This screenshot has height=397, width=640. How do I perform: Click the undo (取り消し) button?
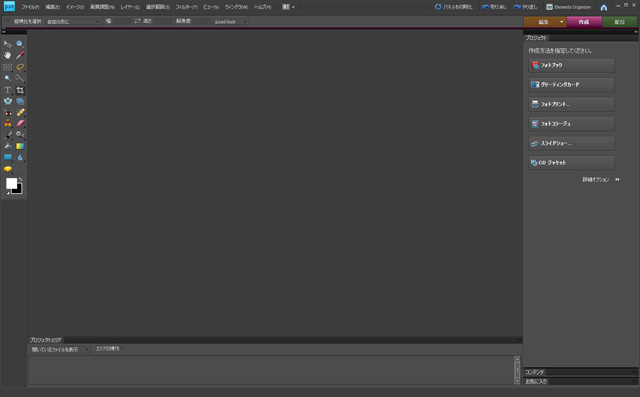click(494, 7)
